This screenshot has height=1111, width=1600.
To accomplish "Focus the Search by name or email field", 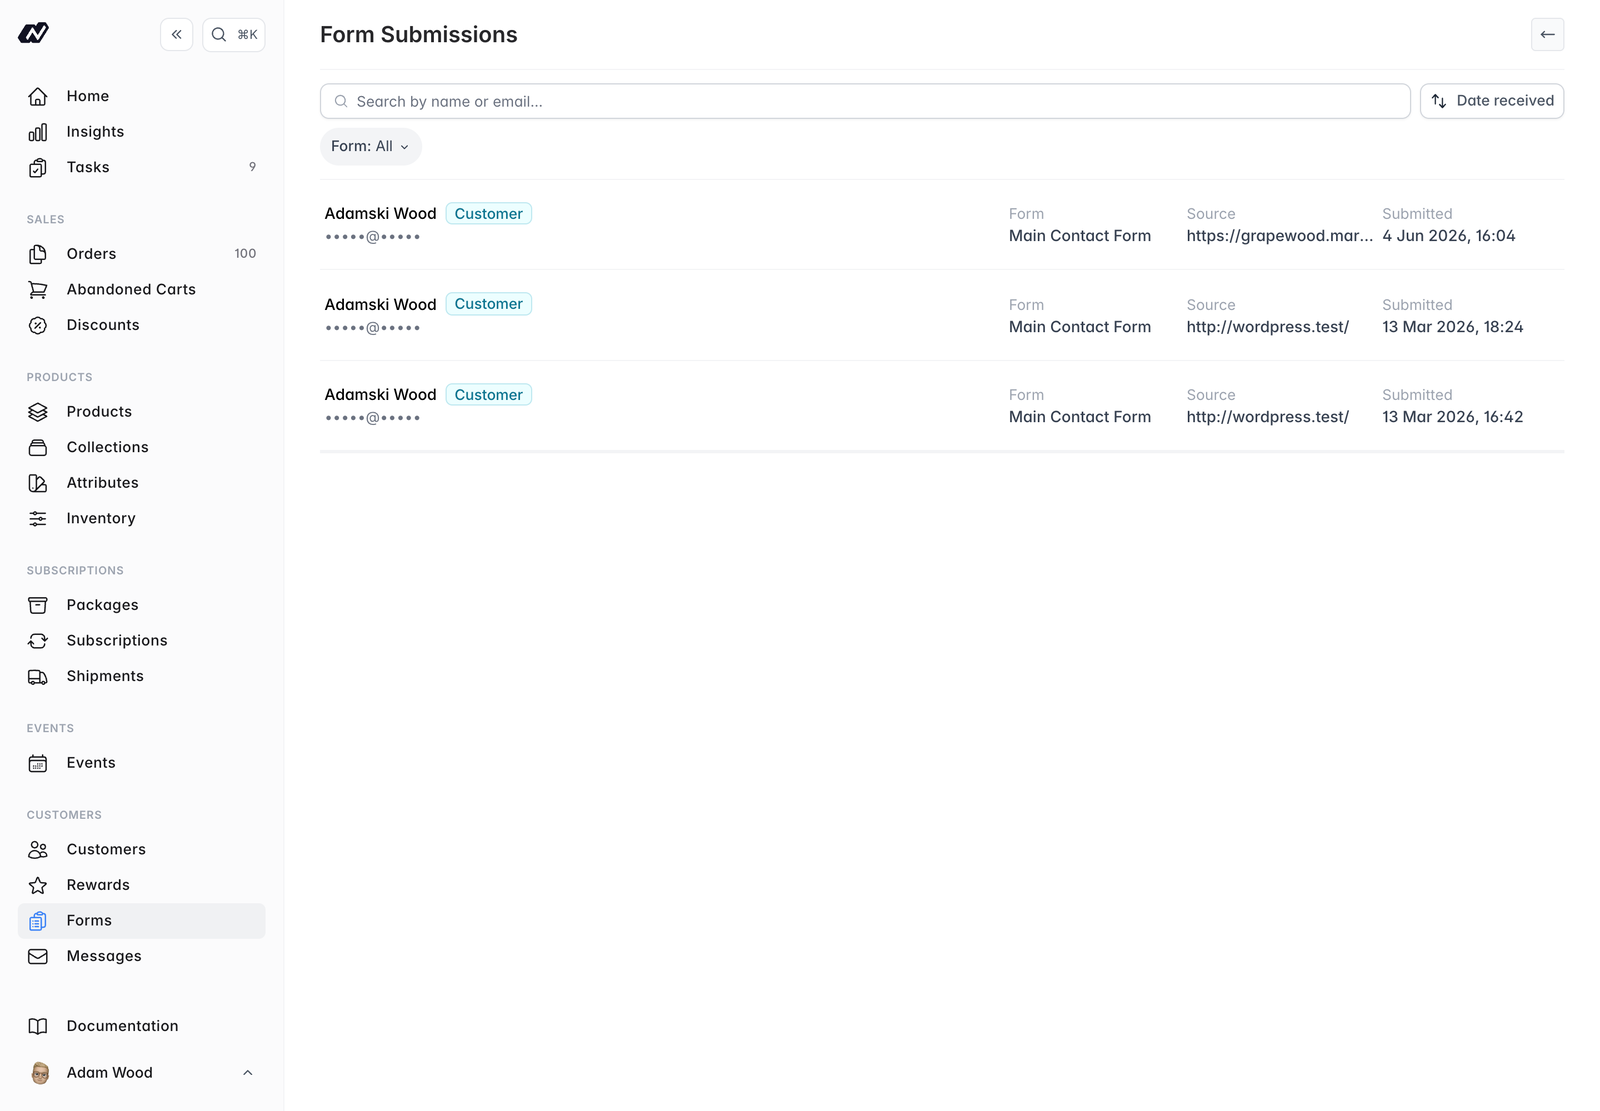I will click(865, 101).
